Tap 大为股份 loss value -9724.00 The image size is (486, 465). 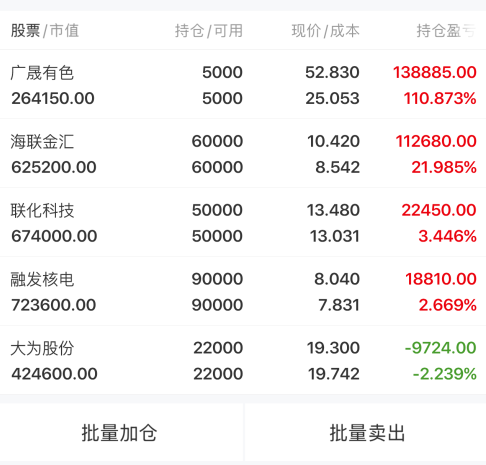click(440, 348)
